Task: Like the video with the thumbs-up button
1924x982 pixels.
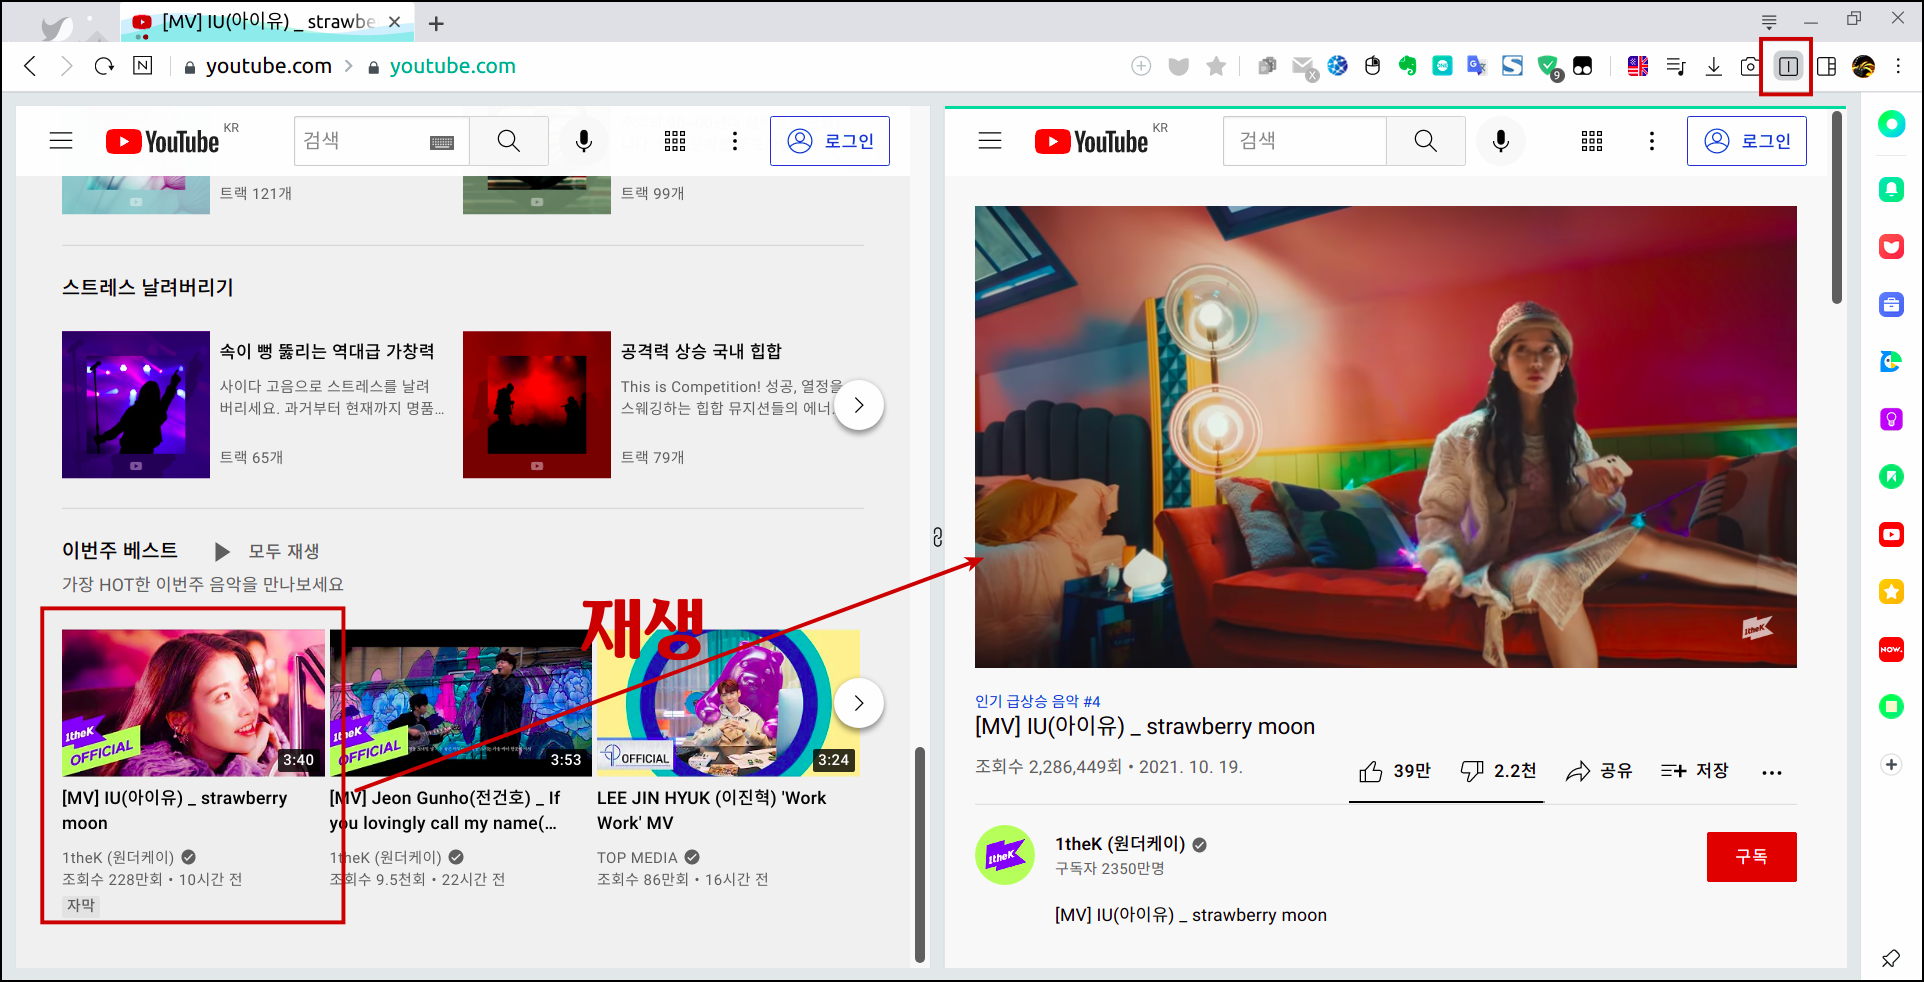Action: (x=1395, y=771)
